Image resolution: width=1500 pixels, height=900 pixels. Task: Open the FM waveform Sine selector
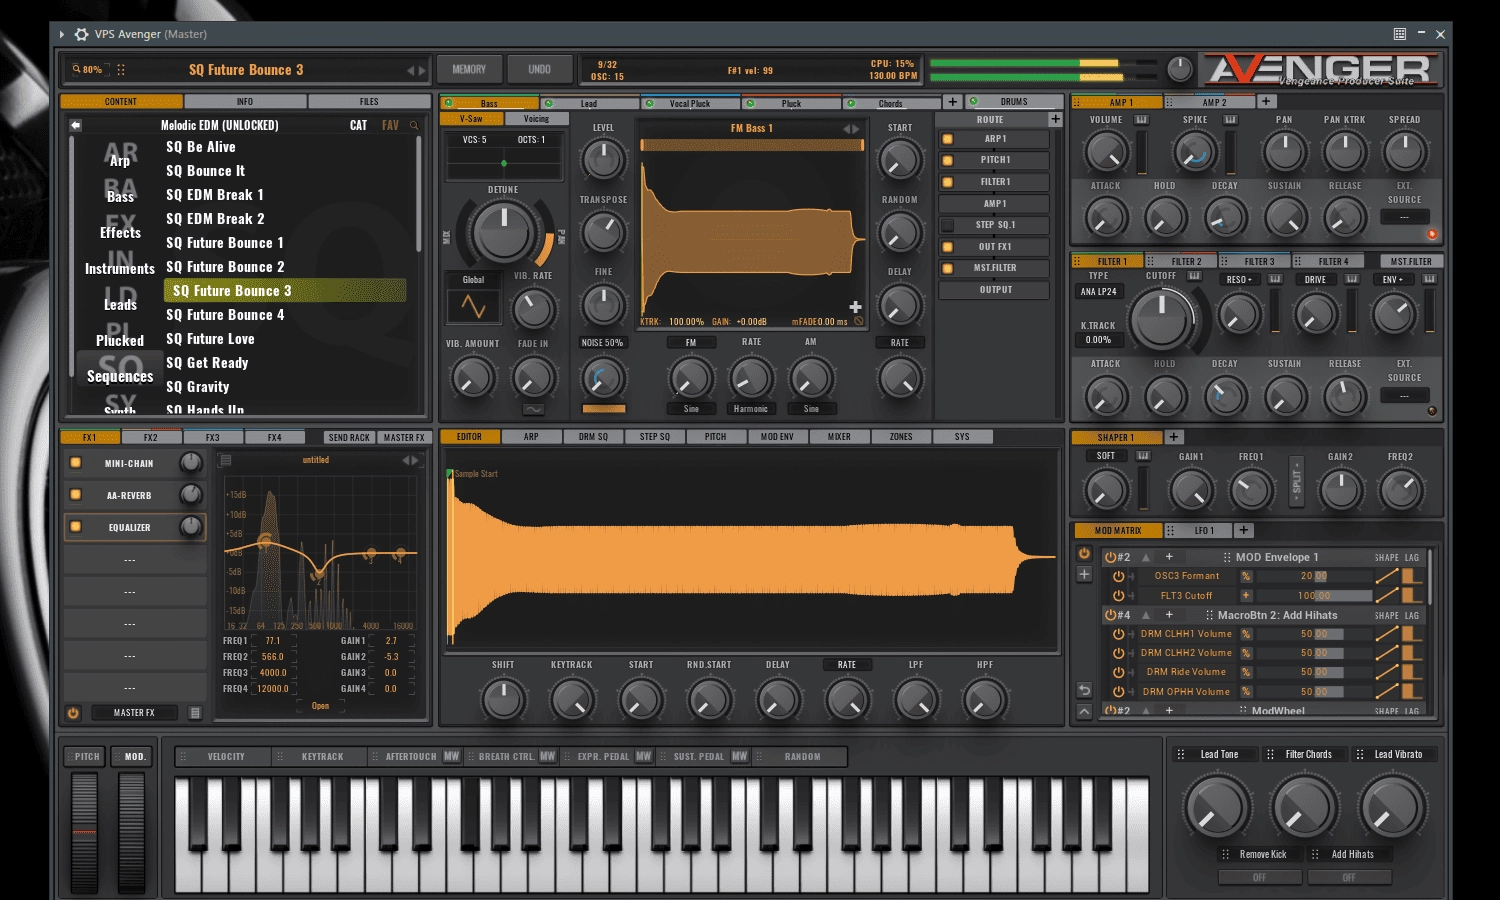(x=691, y=409)
